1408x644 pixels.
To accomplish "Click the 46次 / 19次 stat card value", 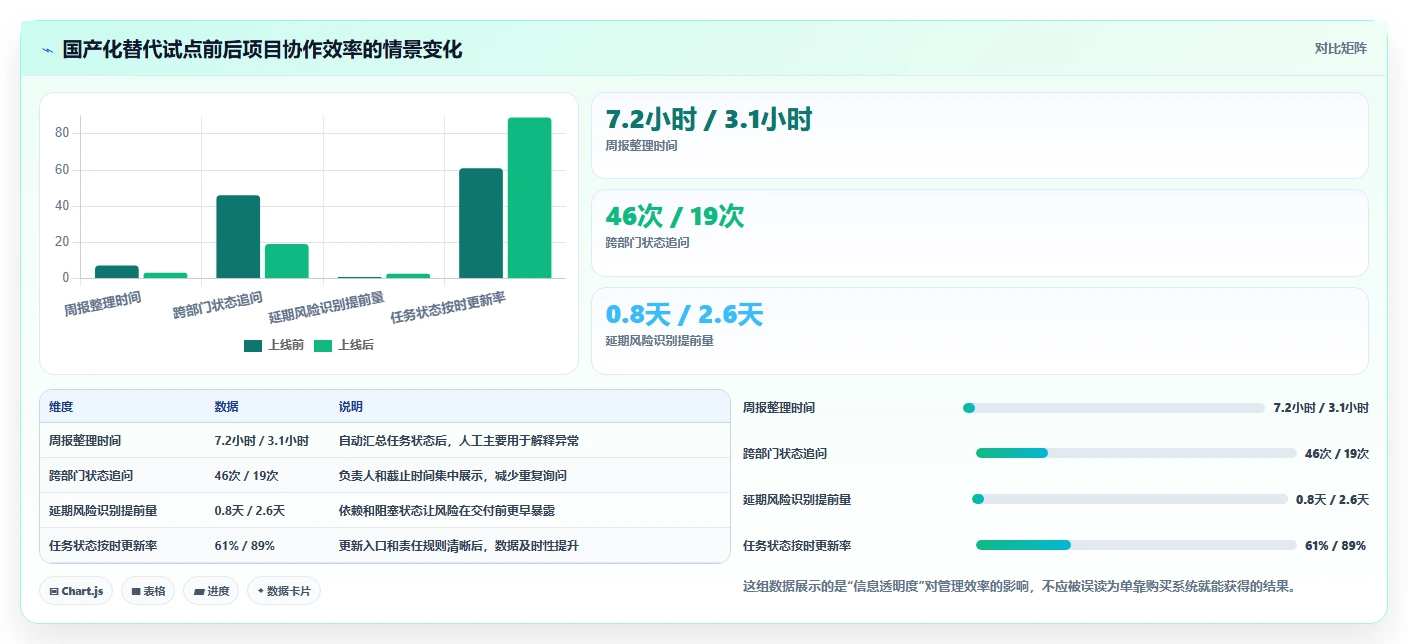I will click(675, 216).
